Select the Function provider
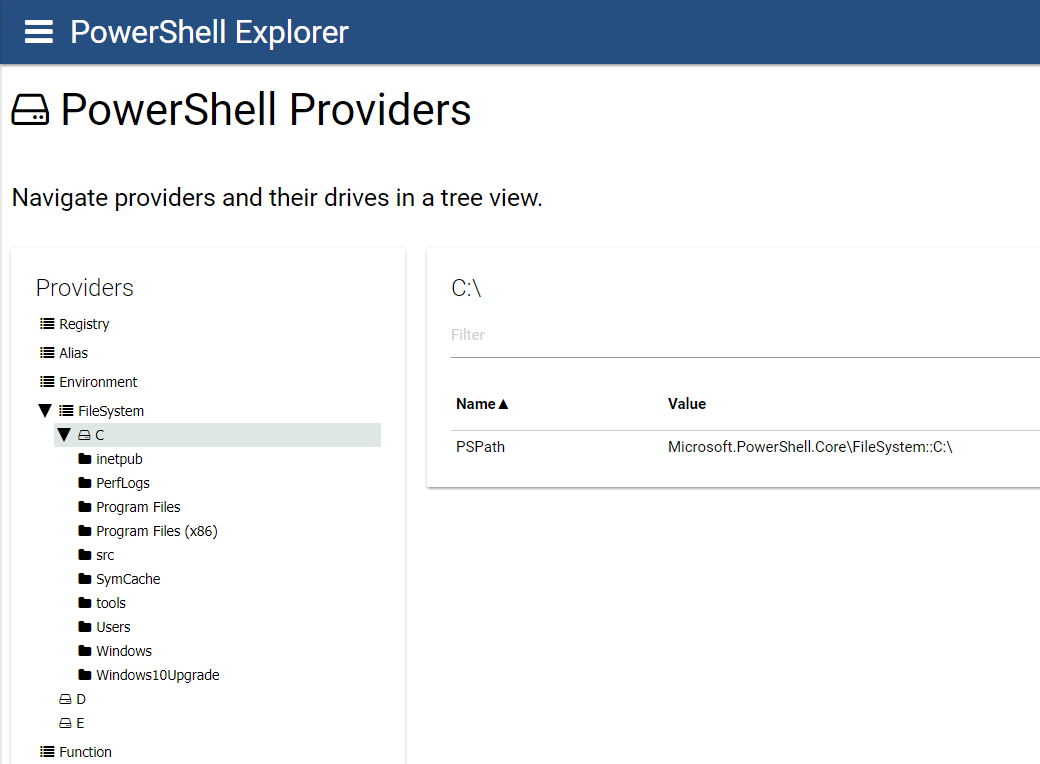The image size is (1040, 764). (x=86, y=752)
